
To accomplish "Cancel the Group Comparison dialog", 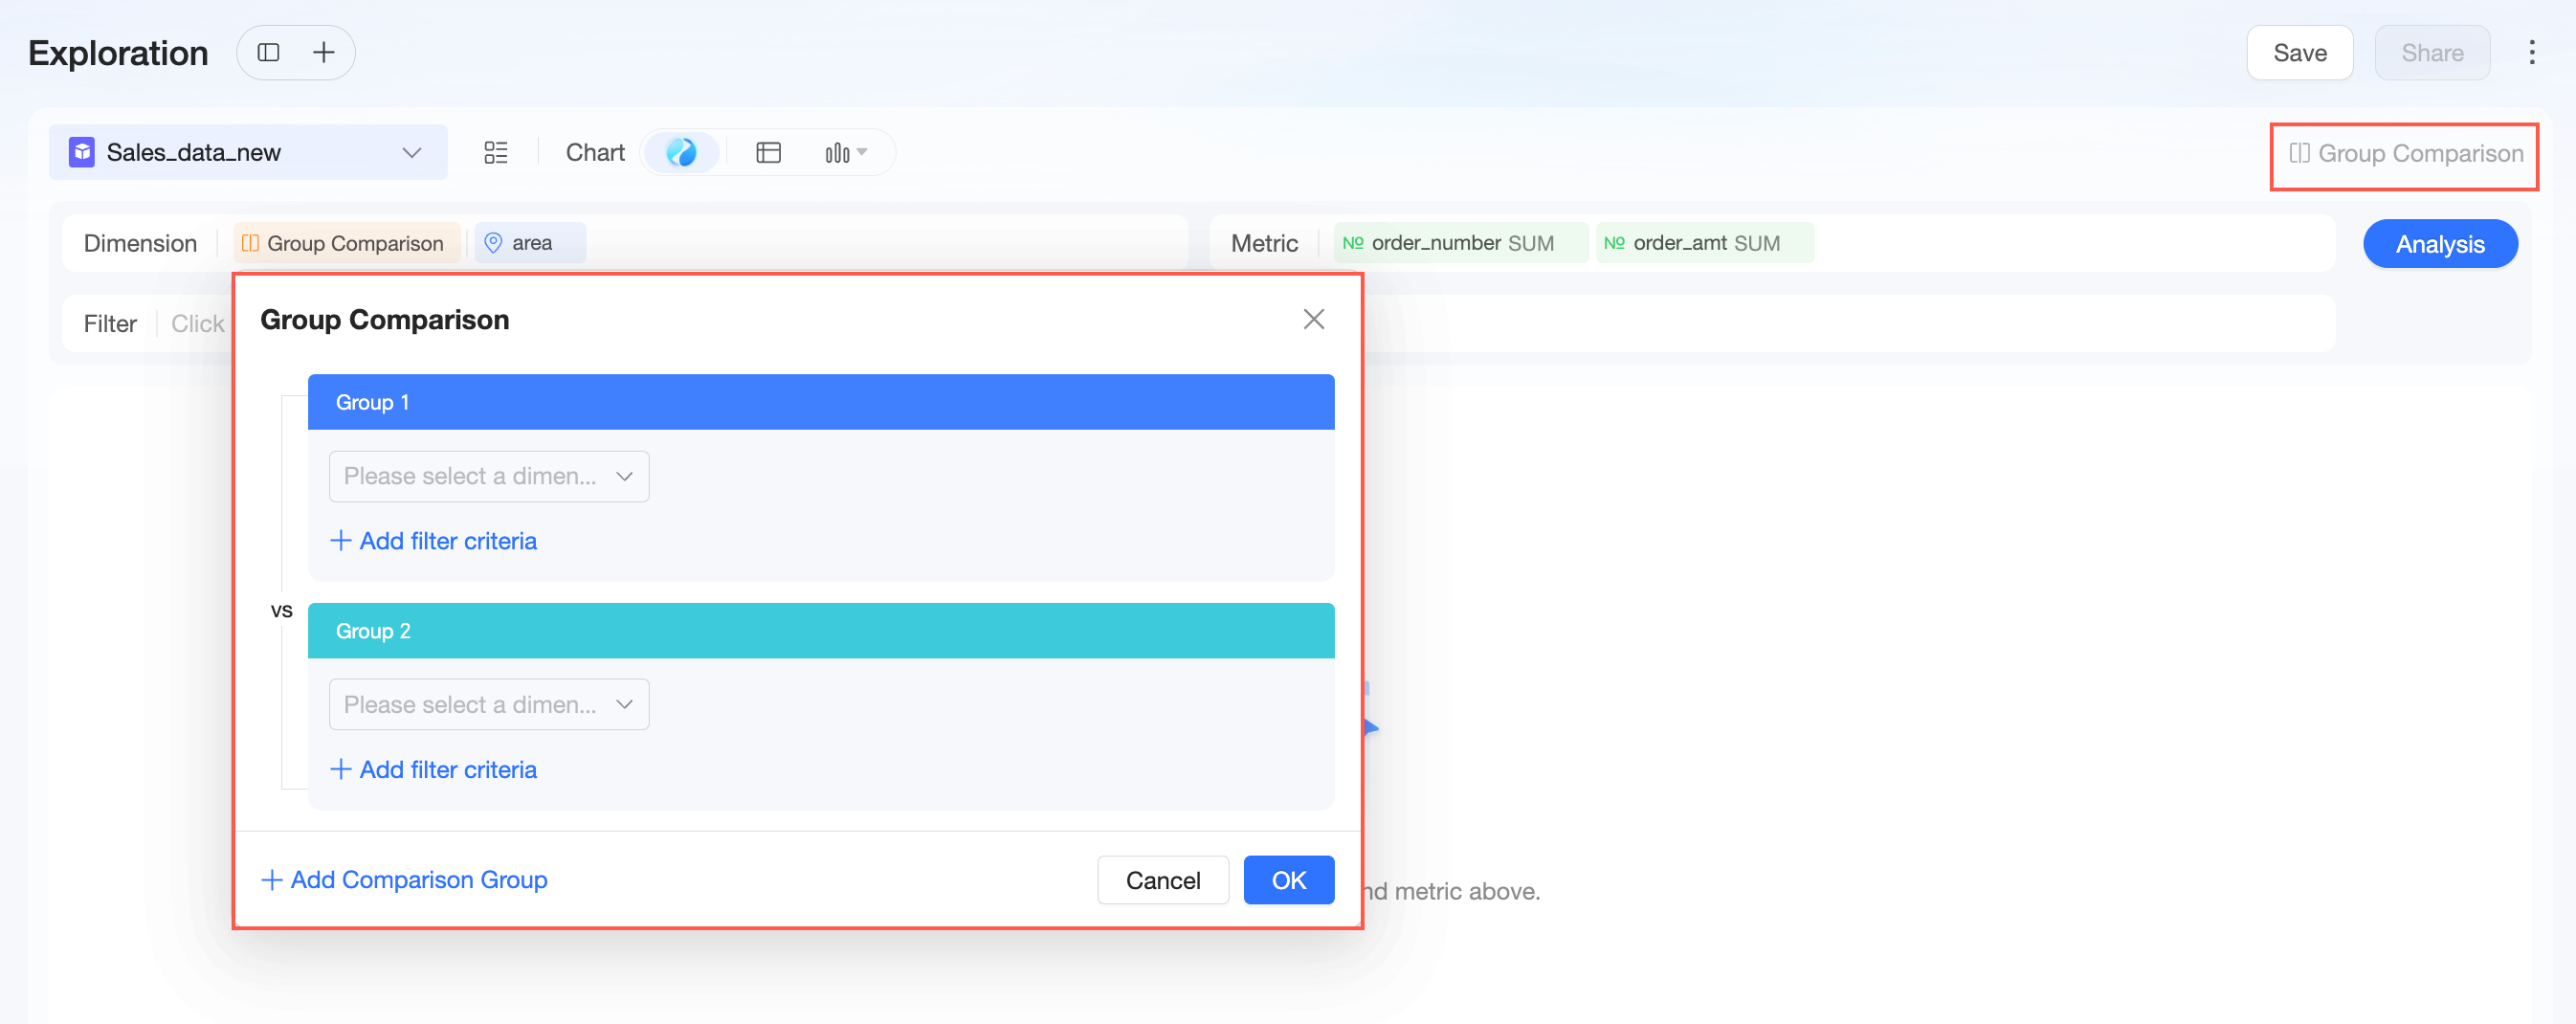I will click(1162, 880).
